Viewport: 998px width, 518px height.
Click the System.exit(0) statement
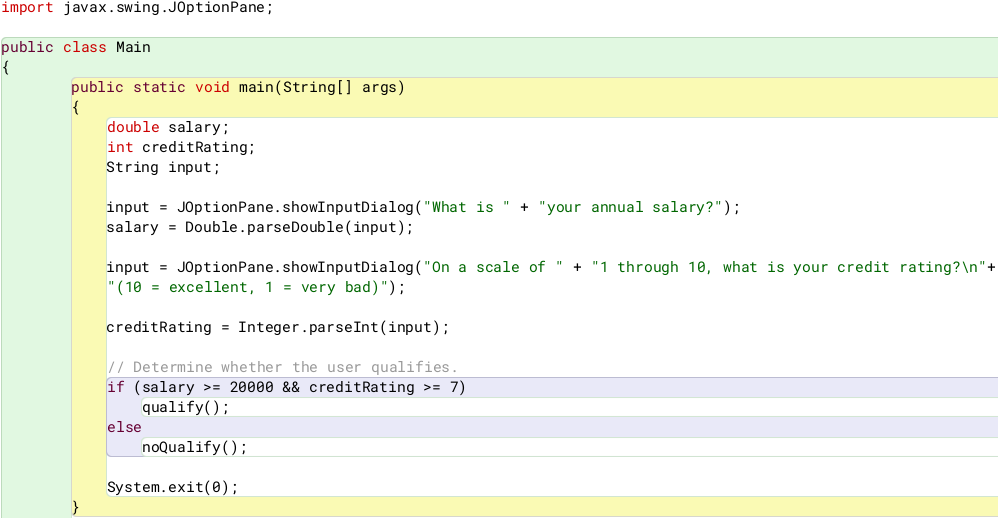(x=172, y=487)
